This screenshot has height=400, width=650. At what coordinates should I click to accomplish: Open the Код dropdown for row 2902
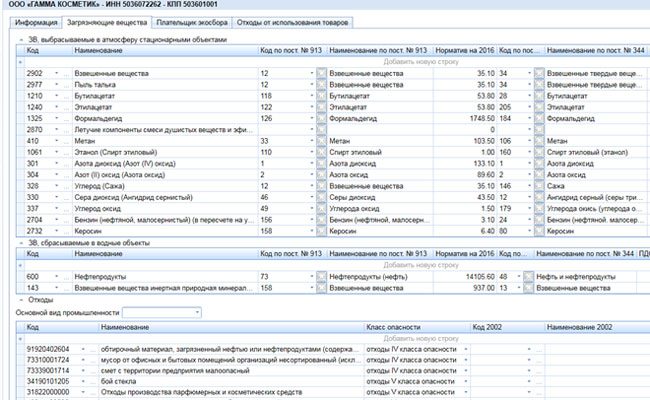(x=56, y=73)
